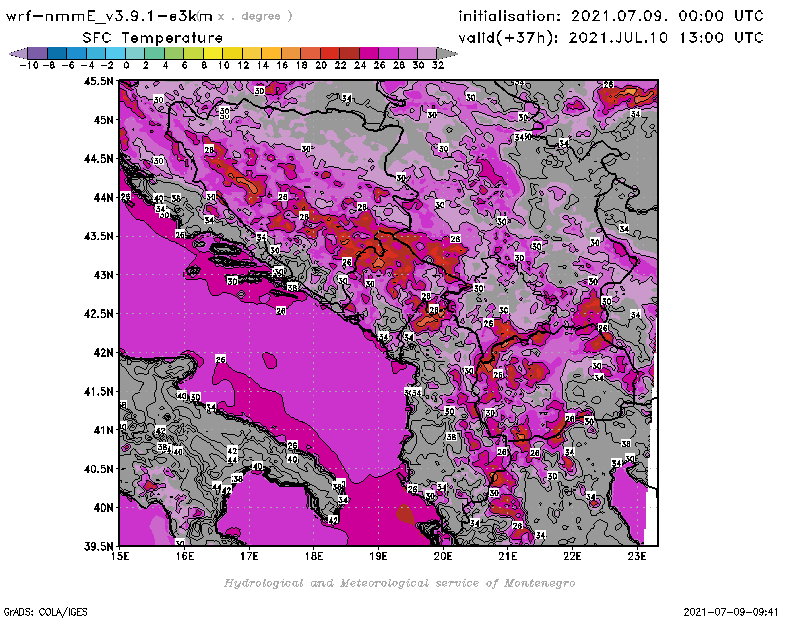Click the '20E' longitude label
This screenshot has width=800, height=618.
[443, 556]
